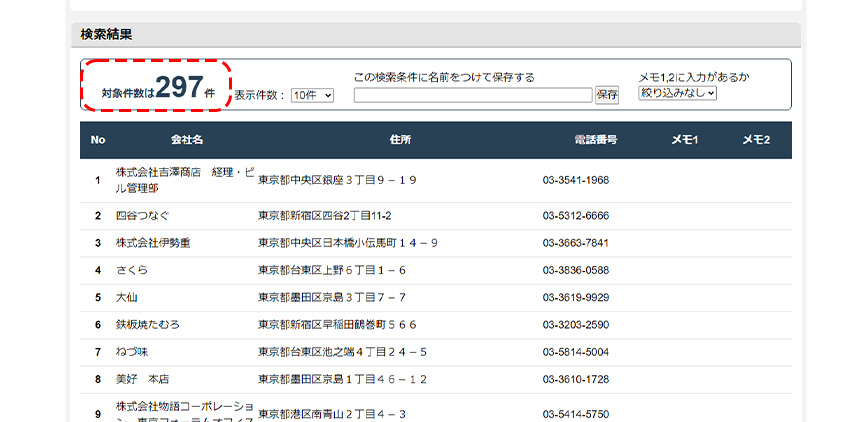
Task: Click address 東京都中央区日本橋小伝馬町14-9
Action: [x=348, y=243]
